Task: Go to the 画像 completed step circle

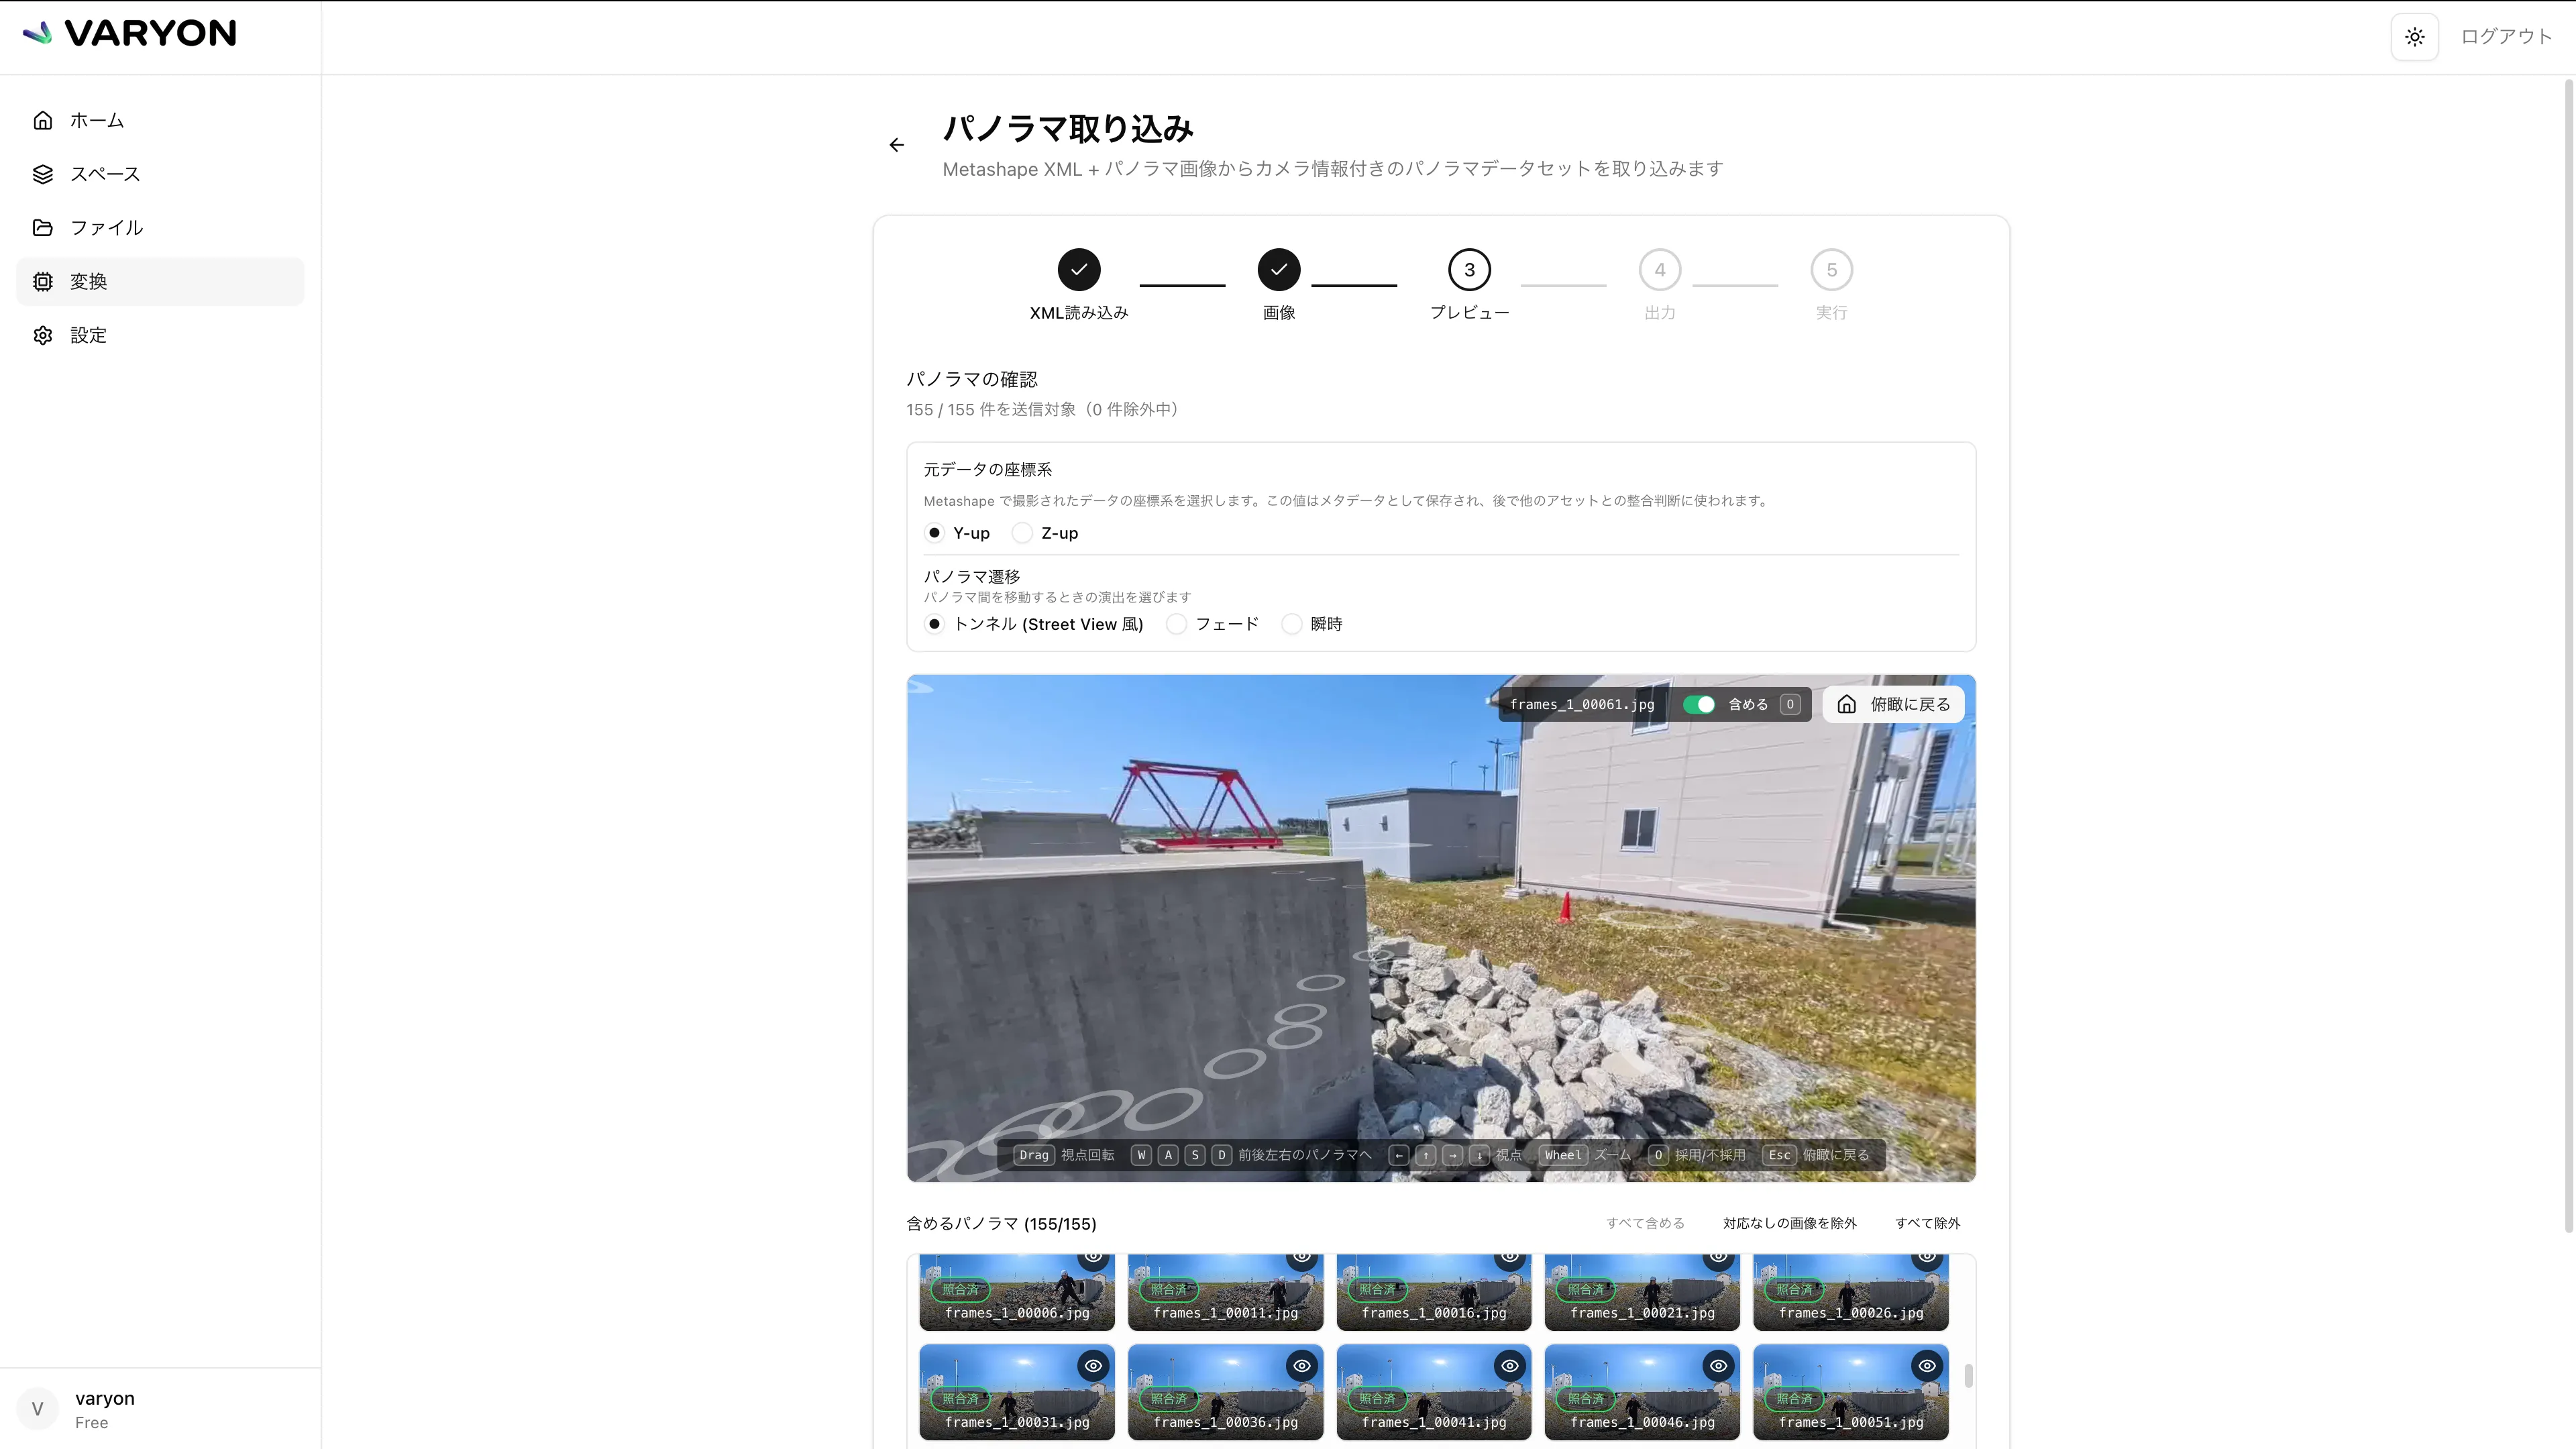Action: point(1279,269)
